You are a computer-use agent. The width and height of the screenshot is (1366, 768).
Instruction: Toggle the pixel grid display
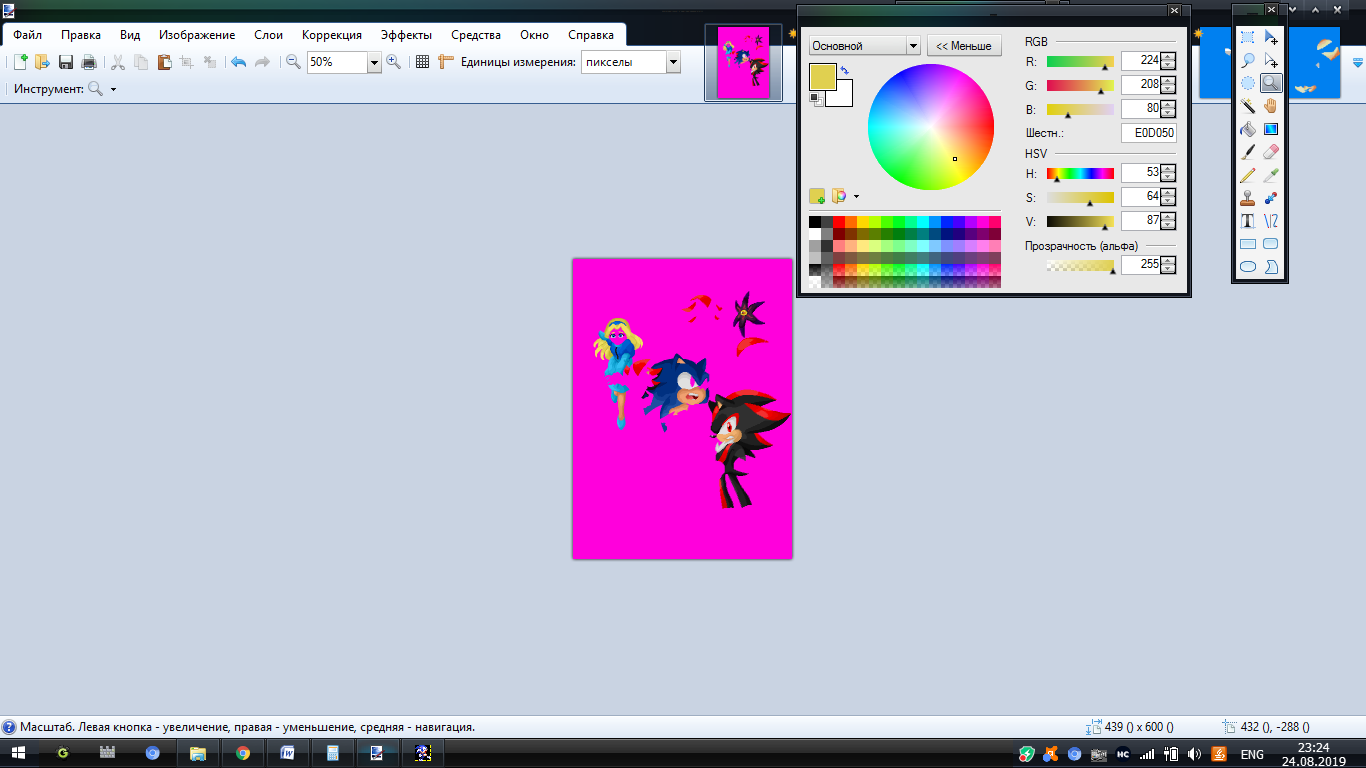click(x=422, y=62)
